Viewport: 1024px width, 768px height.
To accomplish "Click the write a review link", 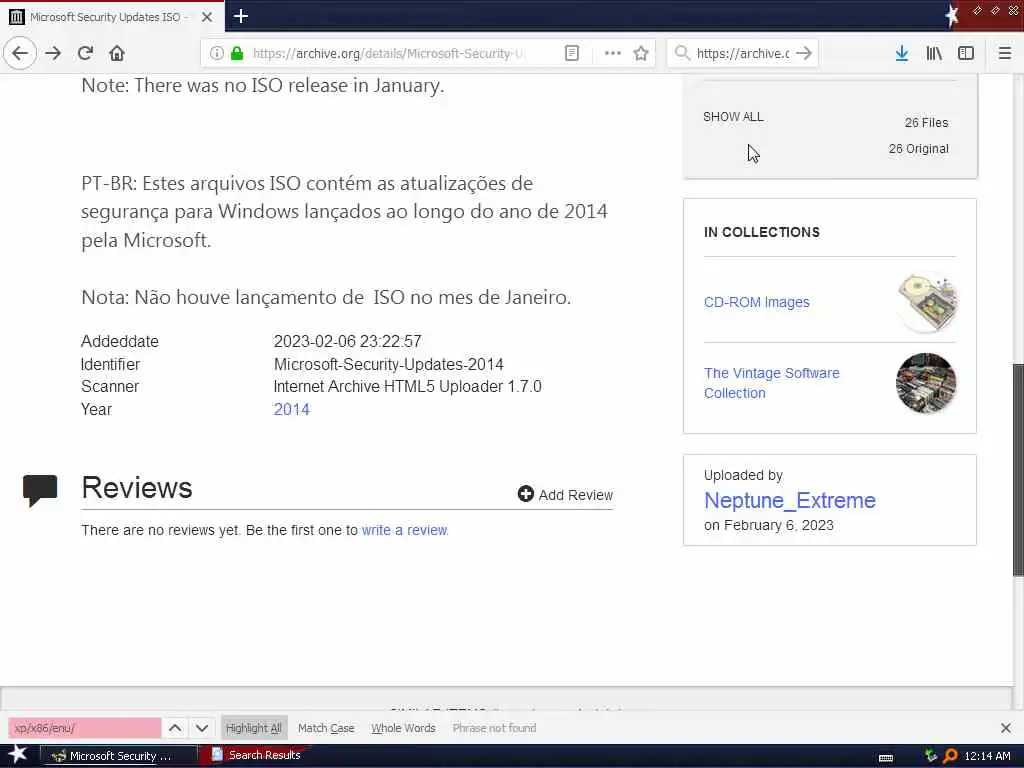I will tap(405, 530).
